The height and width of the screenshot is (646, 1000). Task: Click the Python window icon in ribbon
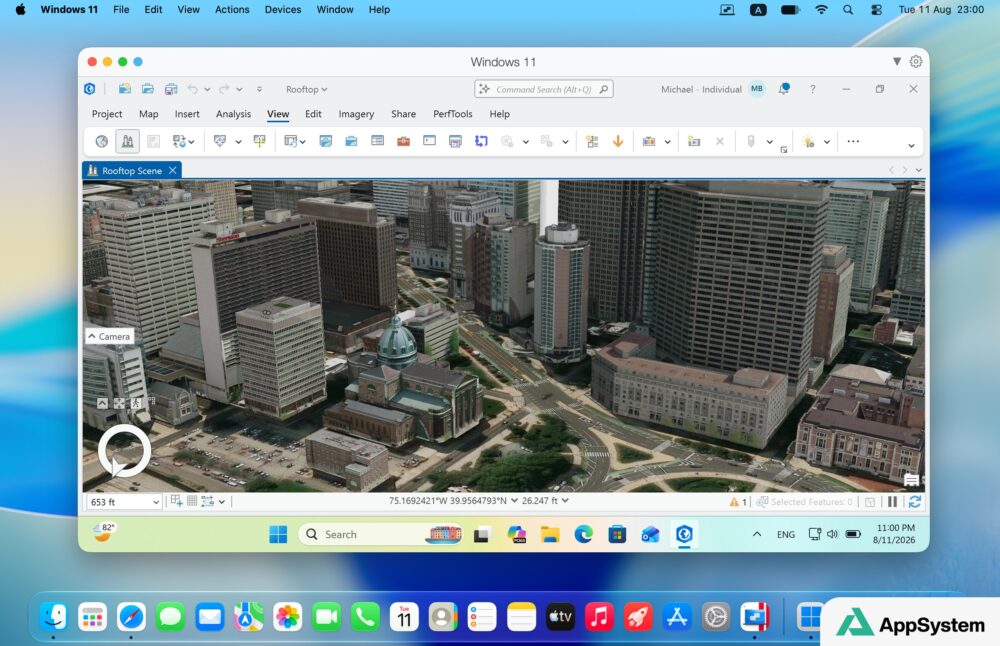(429, 141)
